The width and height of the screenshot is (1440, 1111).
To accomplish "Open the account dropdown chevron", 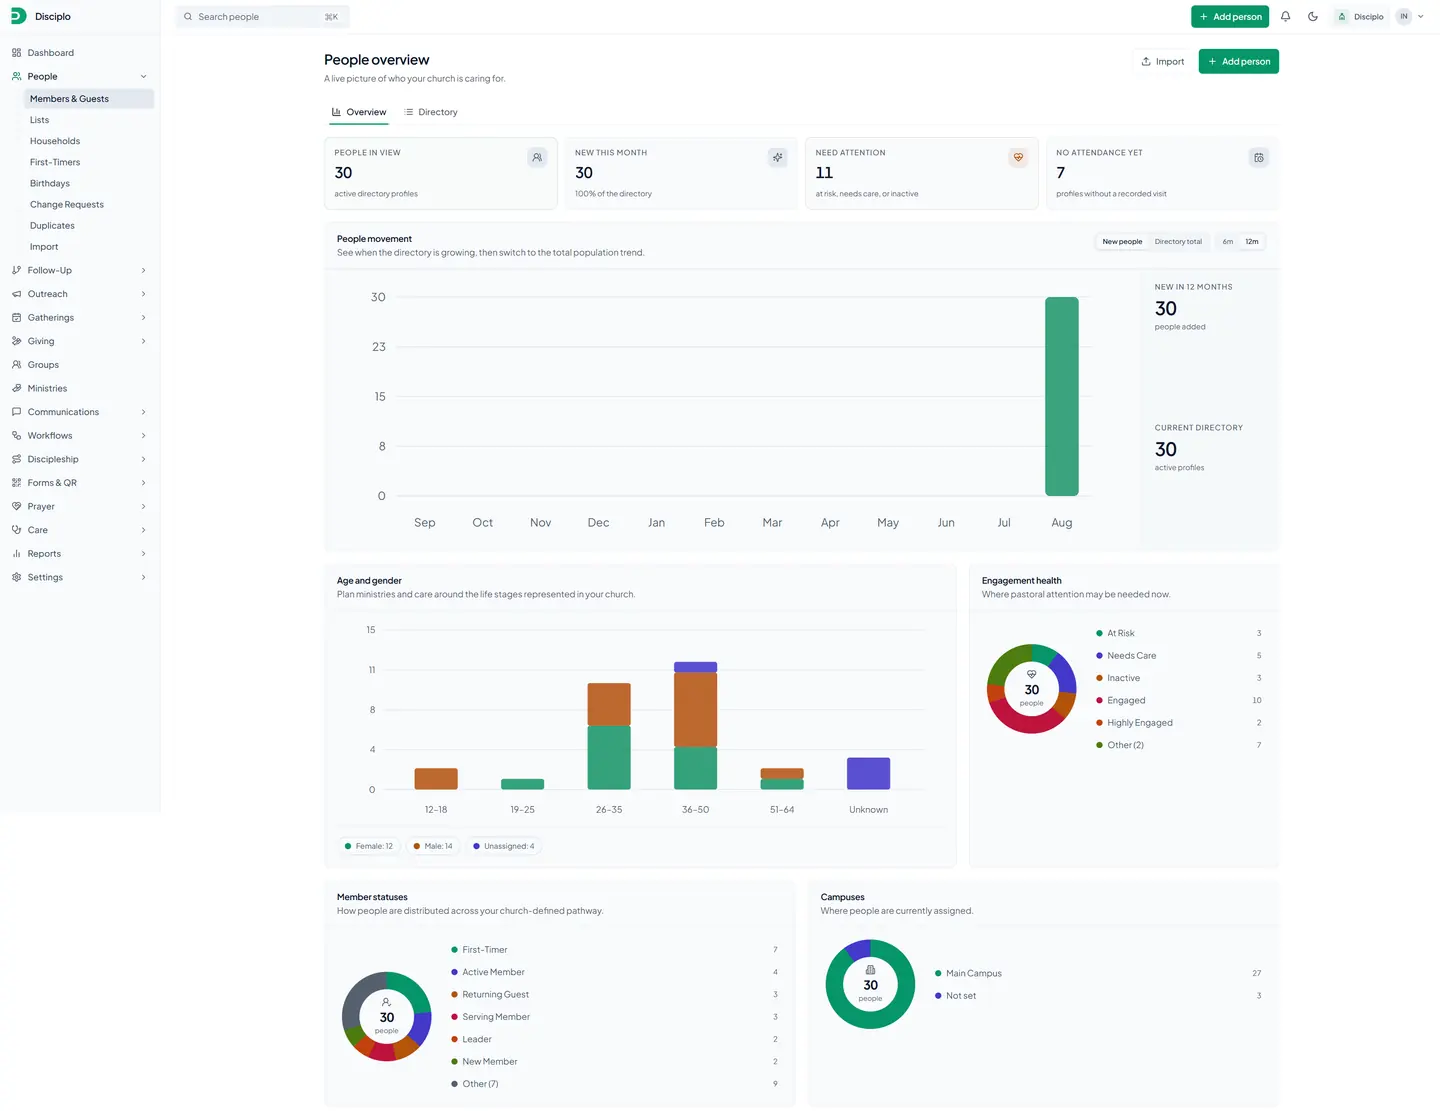I will click(1421, 16).
